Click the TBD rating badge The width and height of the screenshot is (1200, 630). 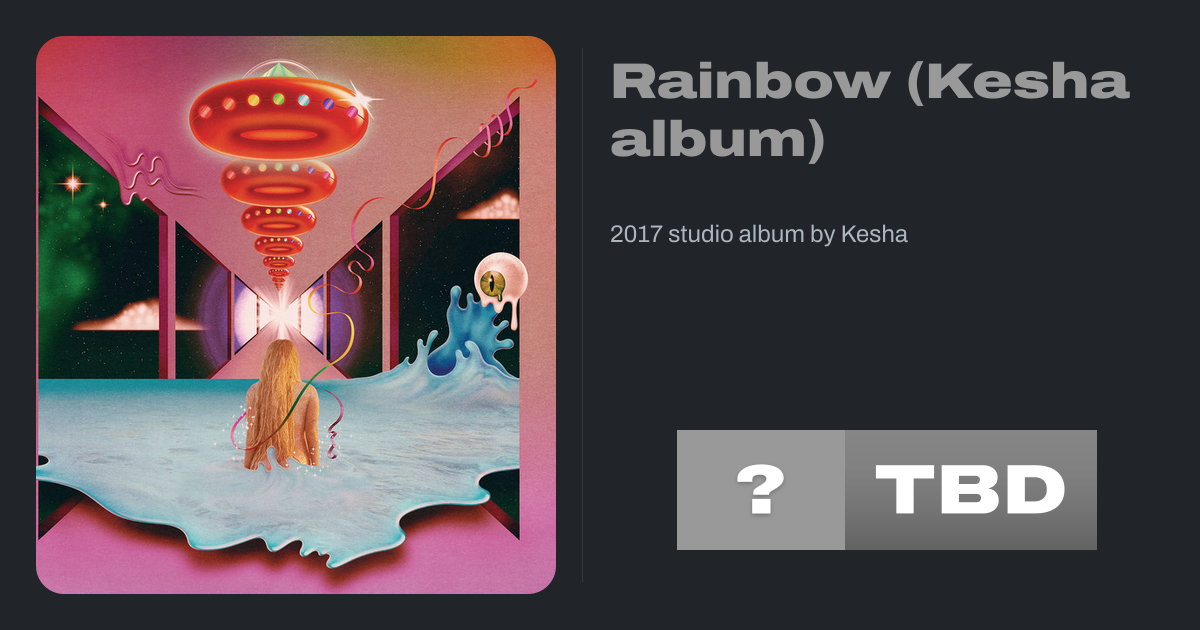[971, 490]
